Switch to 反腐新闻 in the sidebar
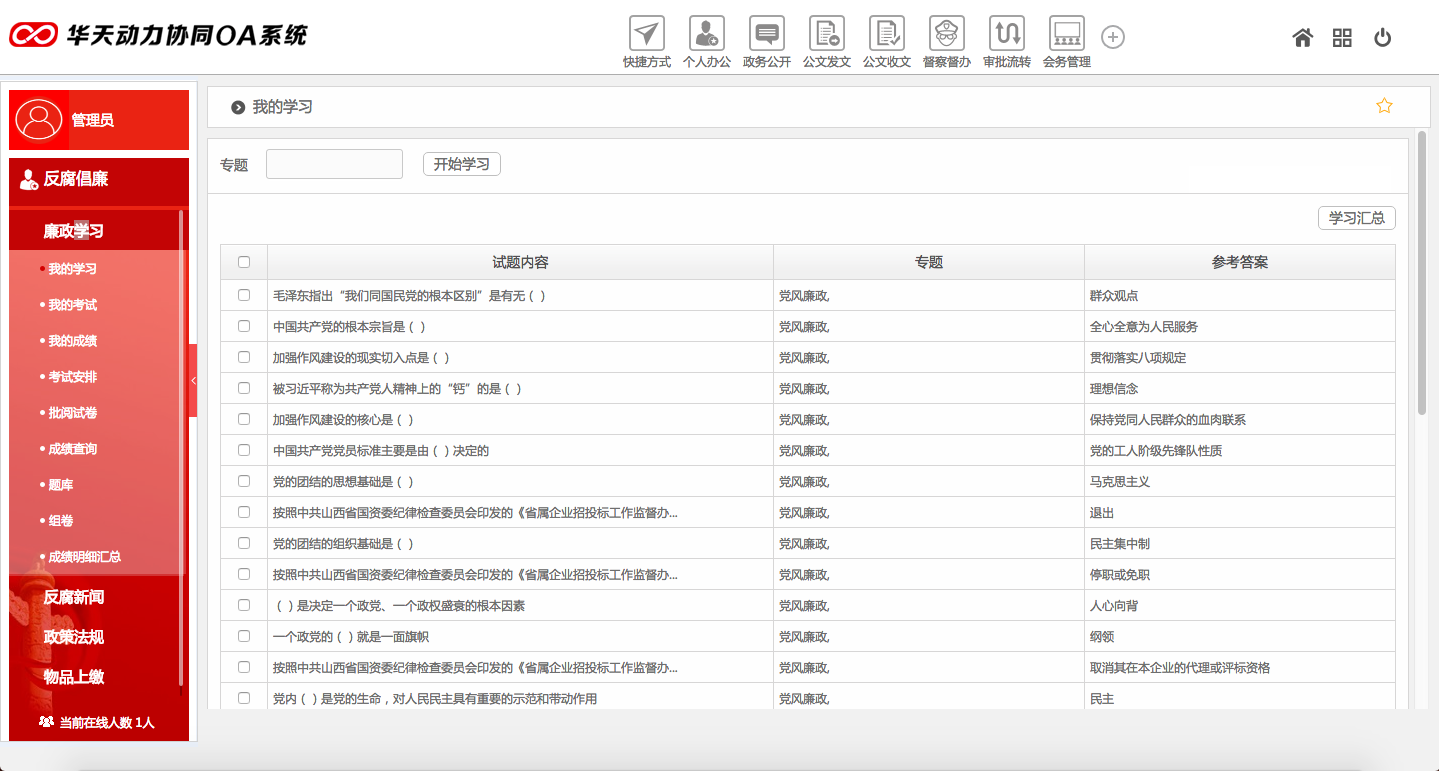 (73, 597)
